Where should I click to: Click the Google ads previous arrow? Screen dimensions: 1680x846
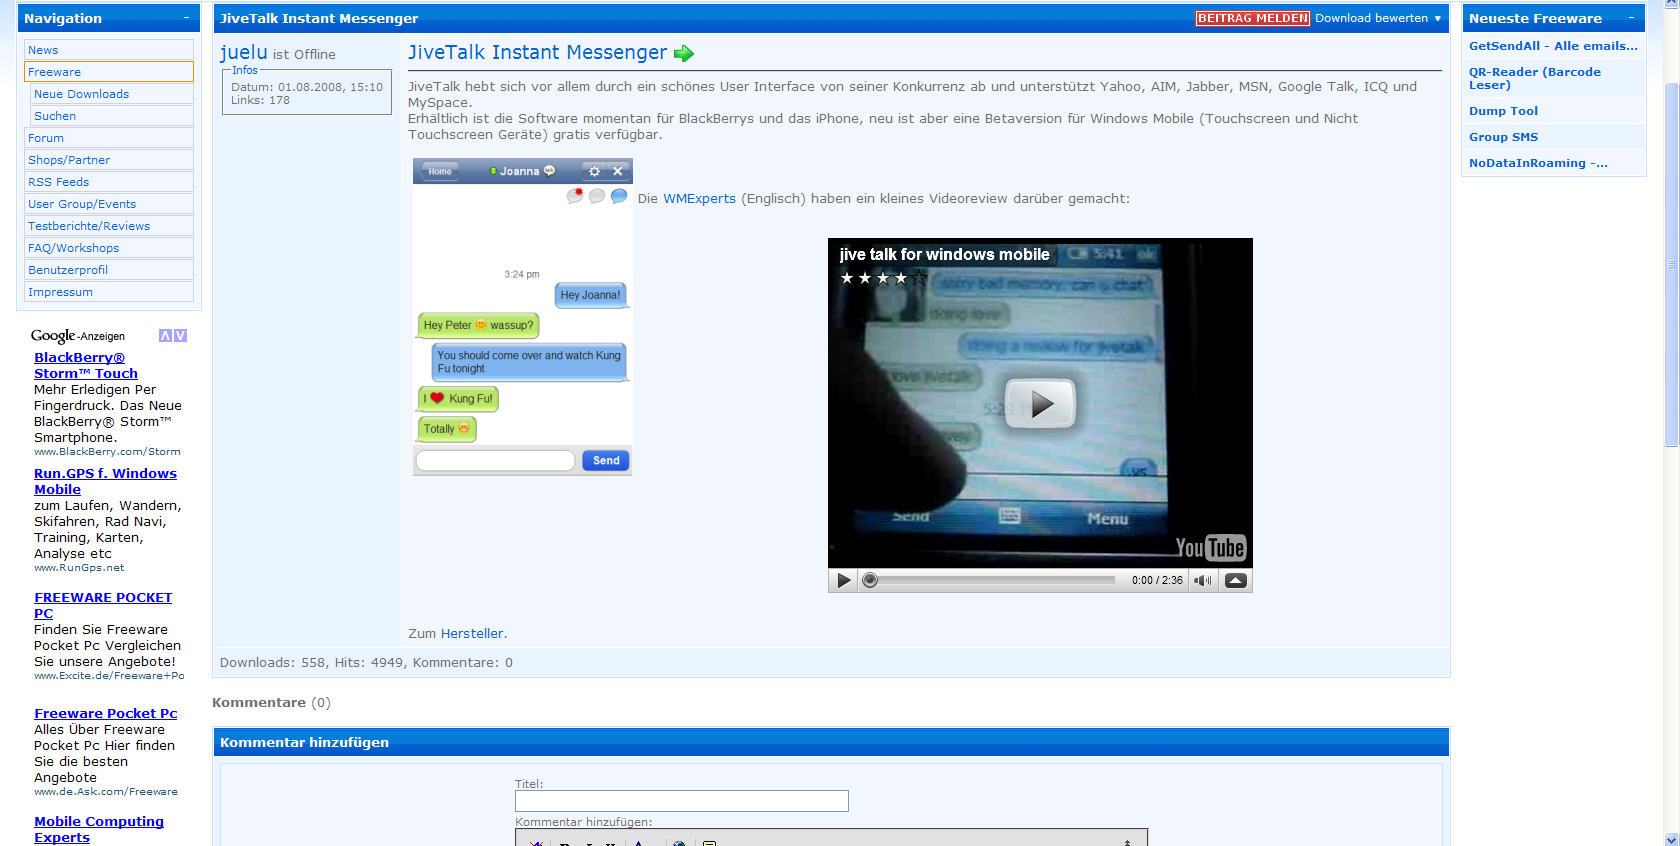(165, 336)
